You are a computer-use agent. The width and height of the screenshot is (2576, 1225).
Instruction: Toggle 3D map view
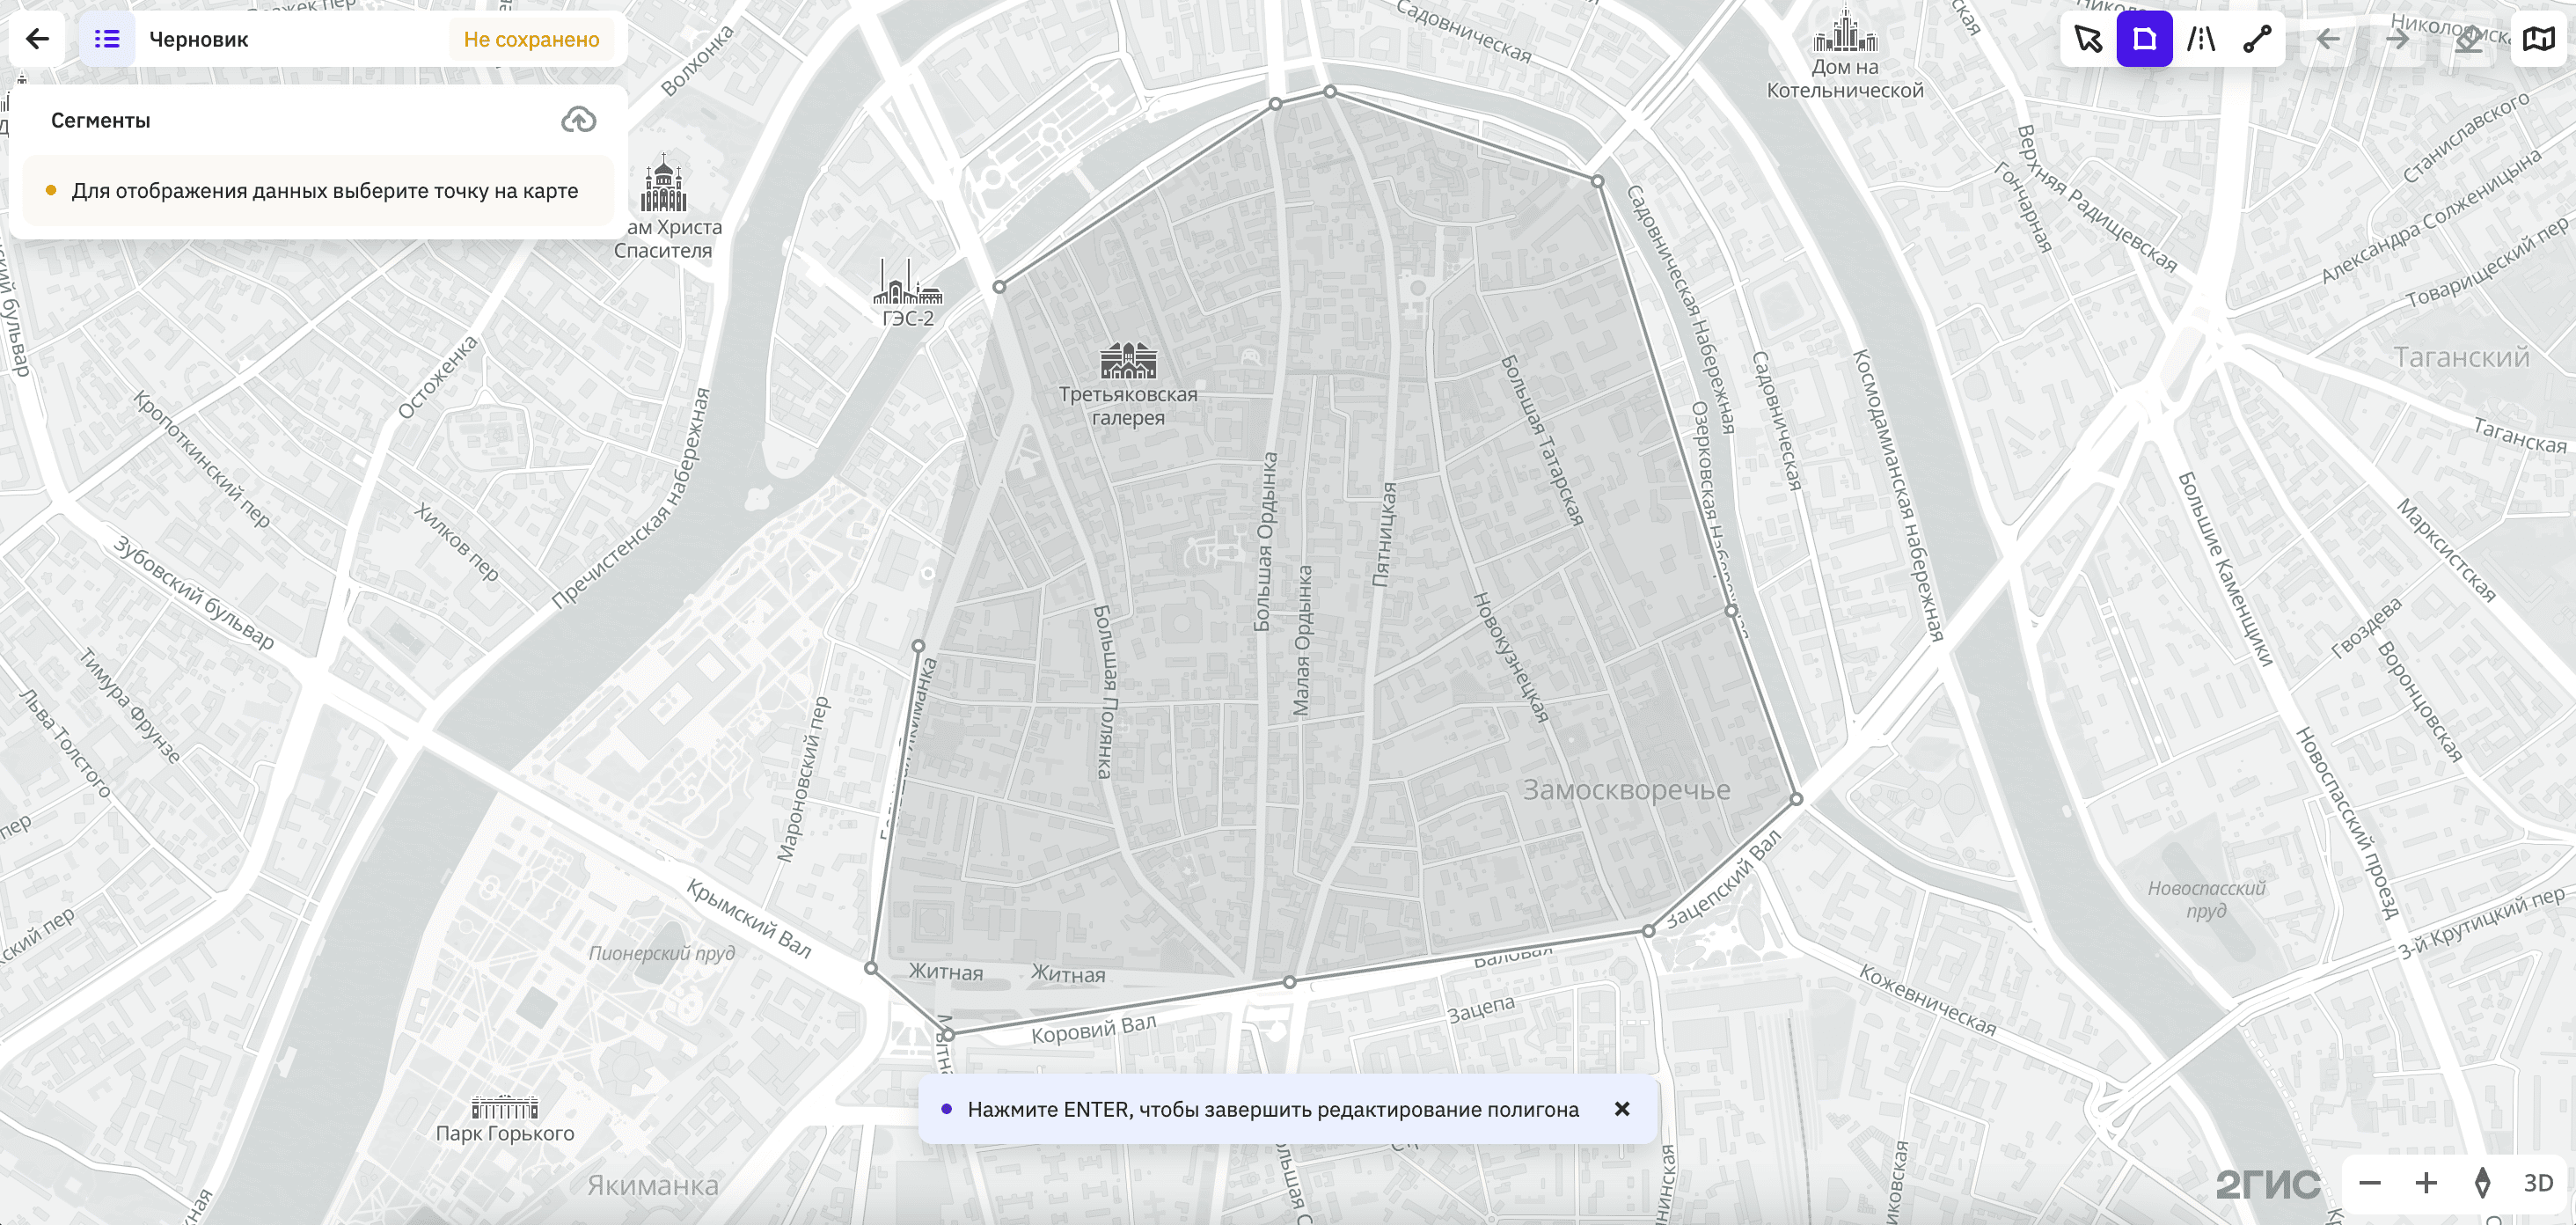[x=2537, y=1183]
